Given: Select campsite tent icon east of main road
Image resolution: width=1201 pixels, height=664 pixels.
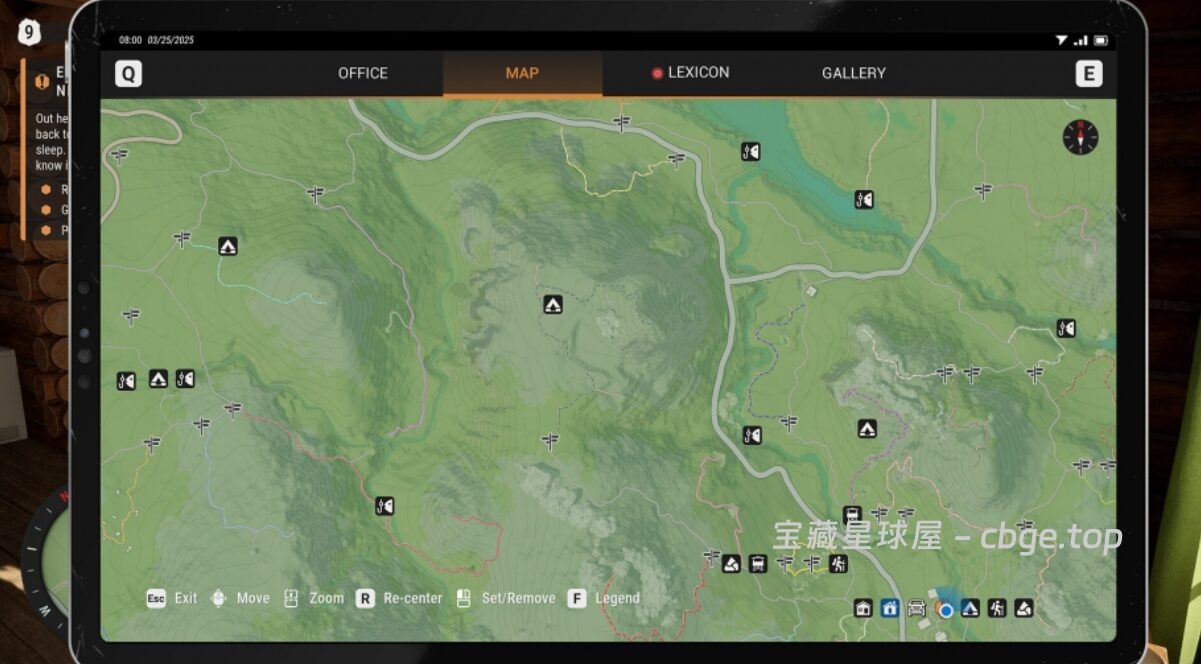Looking at the screenshot, I should [x=867, y=429].
